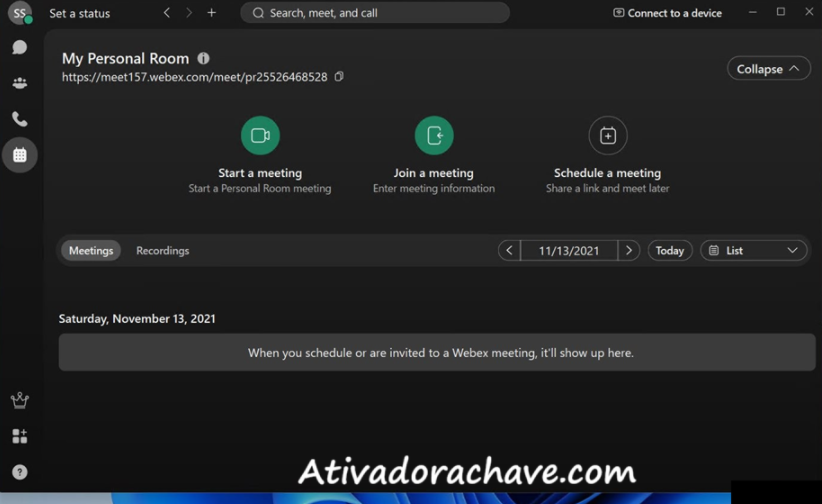Image resolution: width=822 pixels, height=504 pixels.
Task: Maximize the Webex window
Action: pyautogui.click(x=781, y=12)
